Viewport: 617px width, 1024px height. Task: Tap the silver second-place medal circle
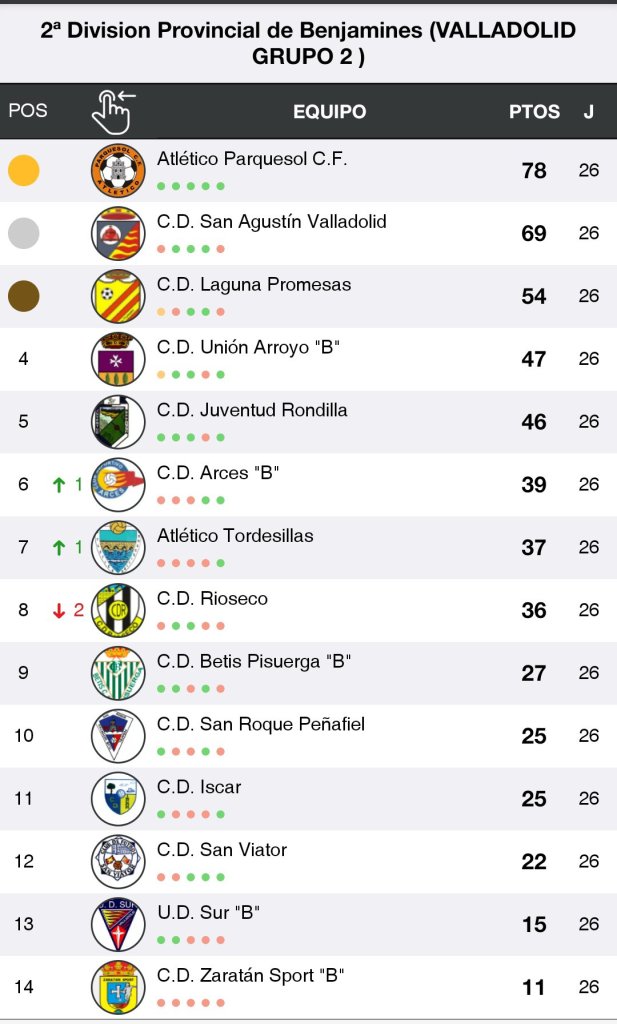click(23, 233)
